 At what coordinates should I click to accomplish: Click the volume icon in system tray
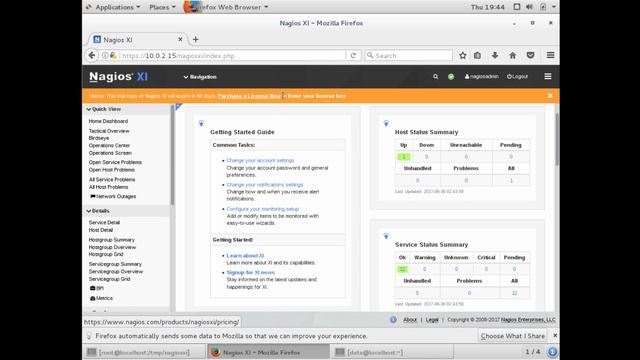pyautogui.click(x=529, y=7)
